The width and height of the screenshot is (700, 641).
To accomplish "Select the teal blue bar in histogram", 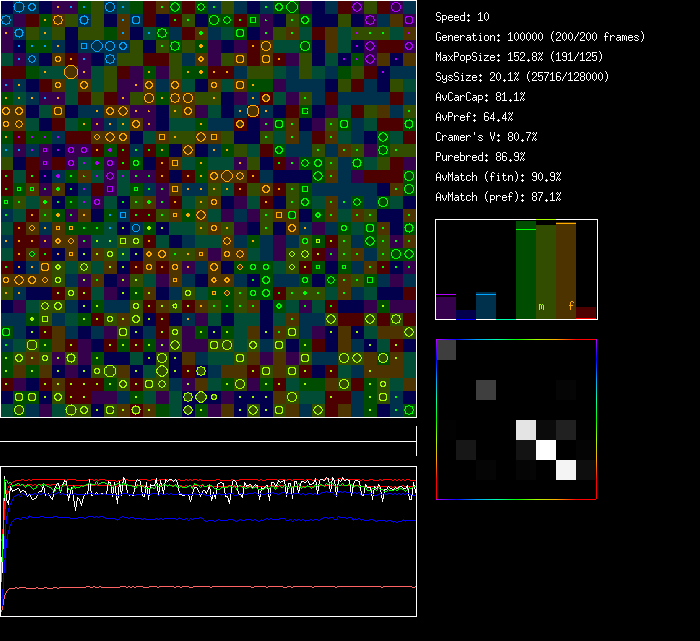I will click(x=486, y=305).
